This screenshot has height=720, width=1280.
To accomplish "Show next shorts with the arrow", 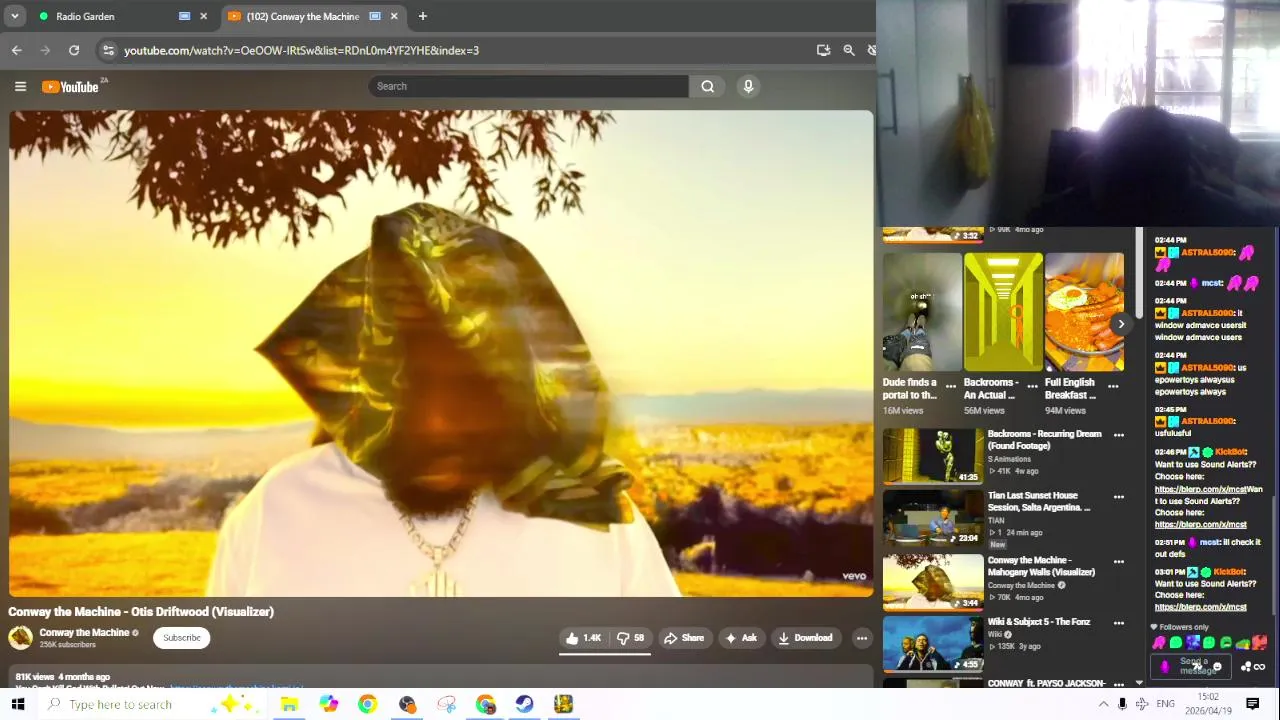I will tap(1121, 324).
